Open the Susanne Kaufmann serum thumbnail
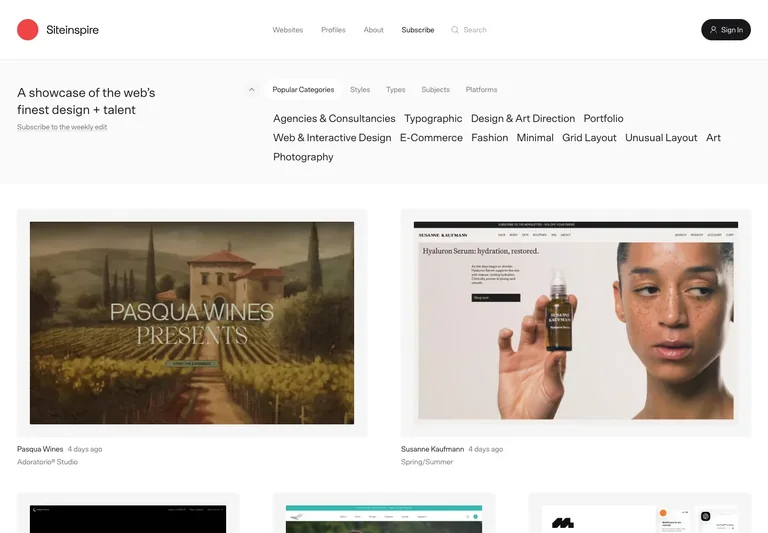The width and height of the screenshot is (768, 533). (576, 321)
